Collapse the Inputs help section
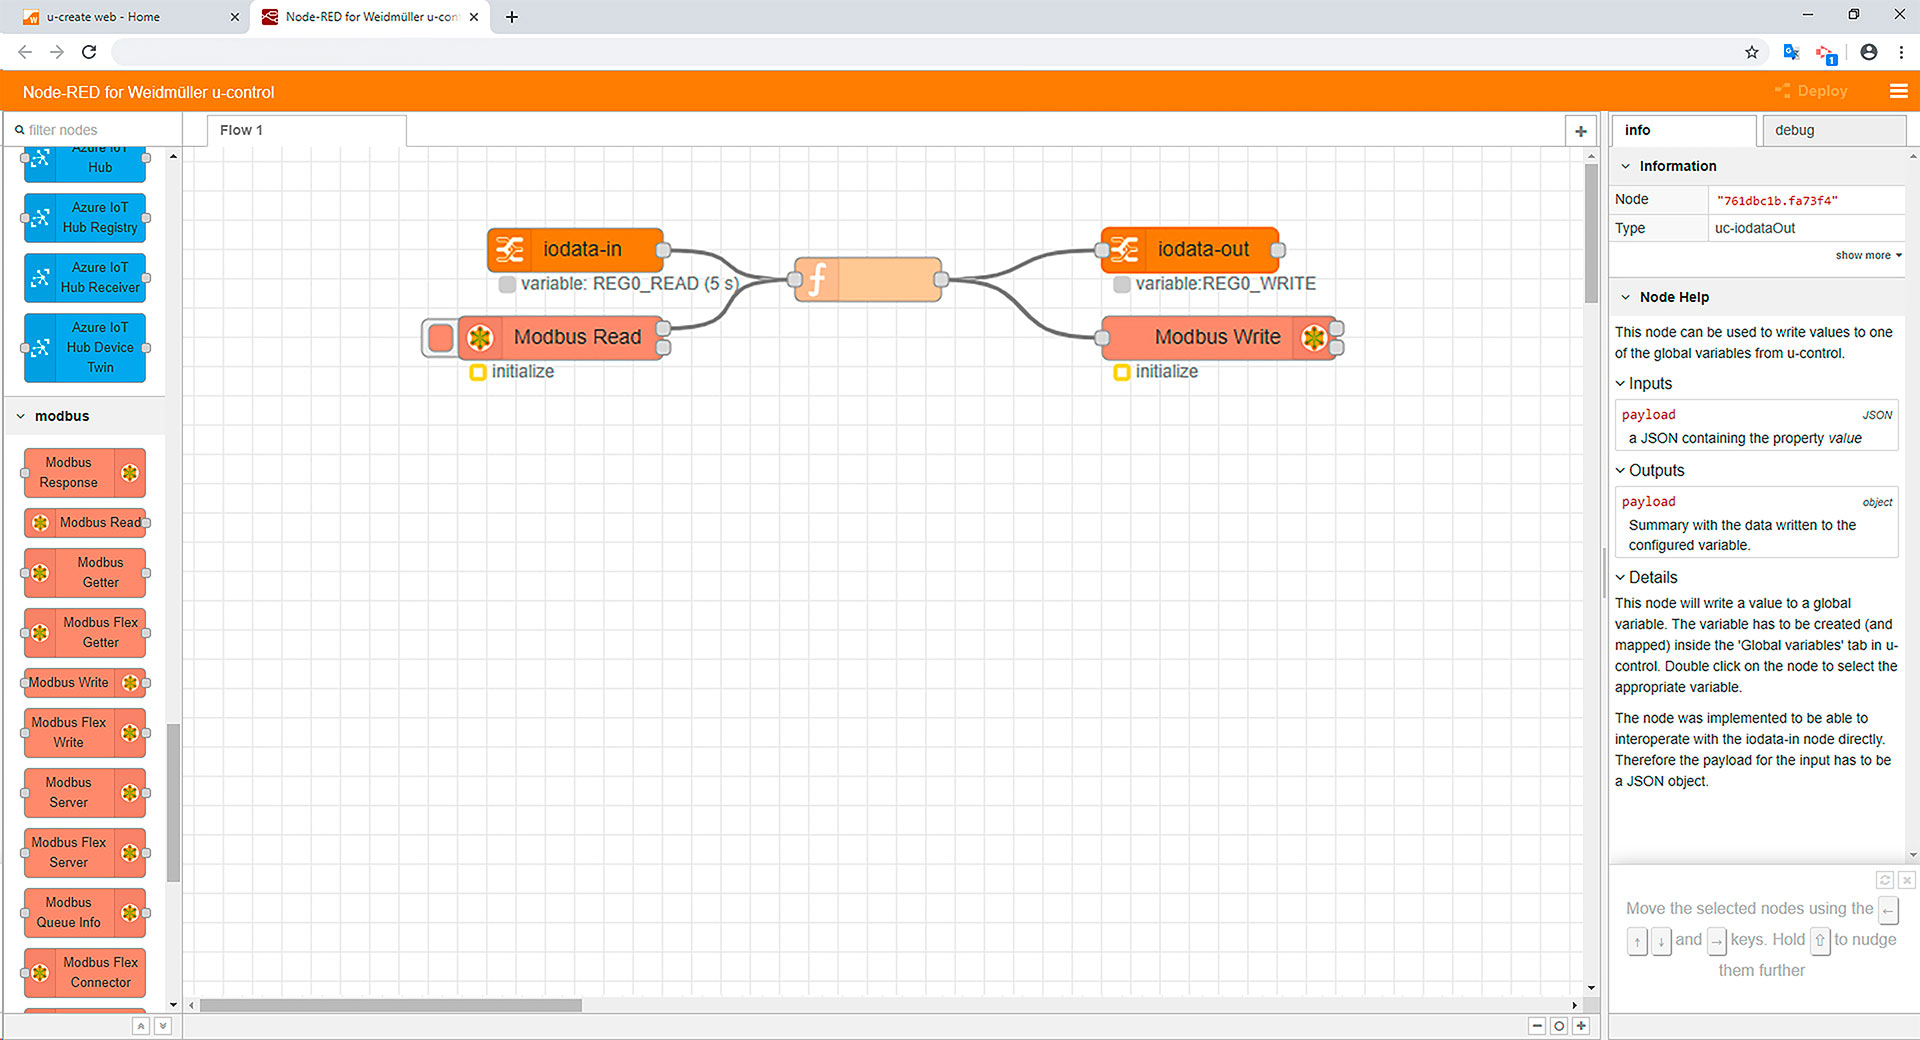1920x1040 pixels. (x=1643, y=383)
